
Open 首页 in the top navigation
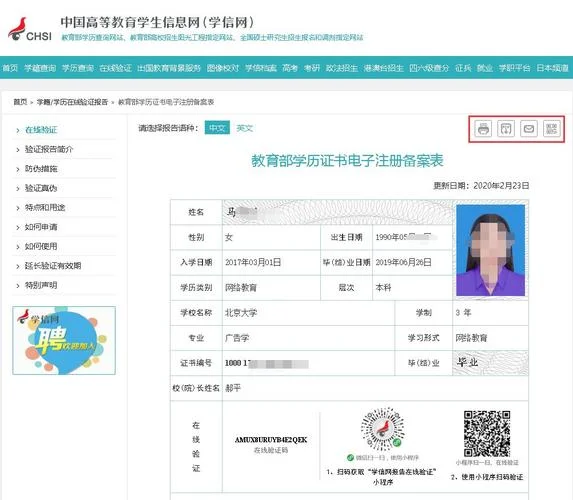tap(10, 68)
